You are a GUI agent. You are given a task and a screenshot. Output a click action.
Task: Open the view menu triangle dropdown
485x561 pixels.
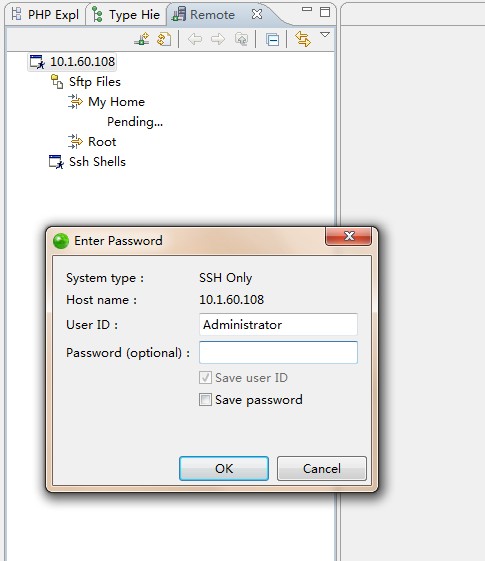tap(325, 35)
